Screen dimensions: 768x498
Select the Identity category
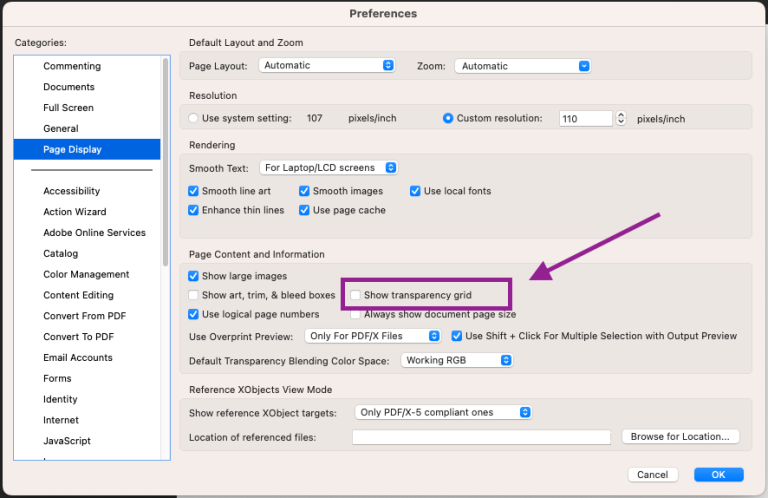(x=60, y=399)
